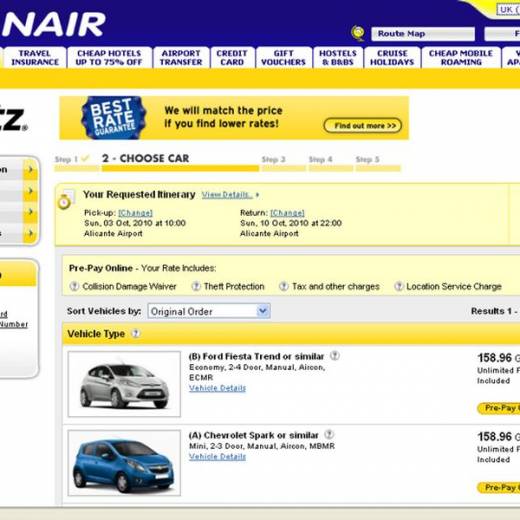
Task: Click second yellow arrow in left sidebar
Action: pos(31,191)
